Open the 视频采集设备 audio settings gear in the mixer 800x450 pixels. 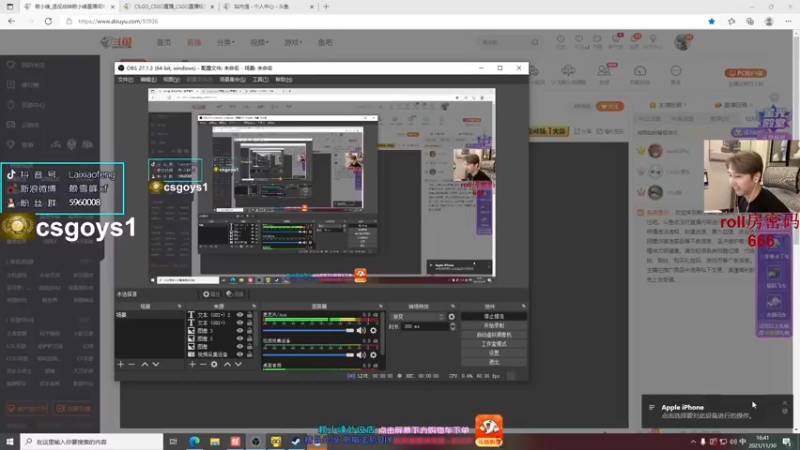click(x=373, y=355)
